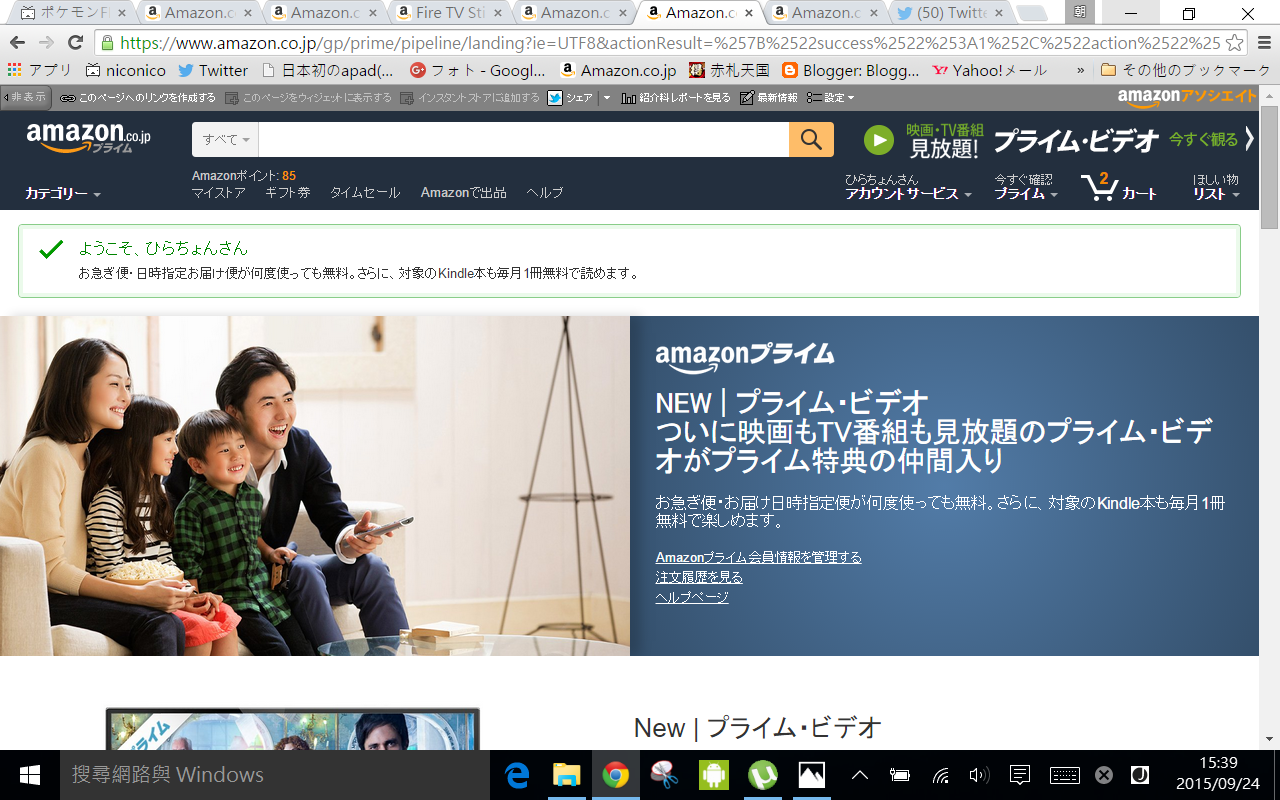Open the 赤札天国 bookmark
Viewport: 1280px width, 800px height.
[730, 70]
